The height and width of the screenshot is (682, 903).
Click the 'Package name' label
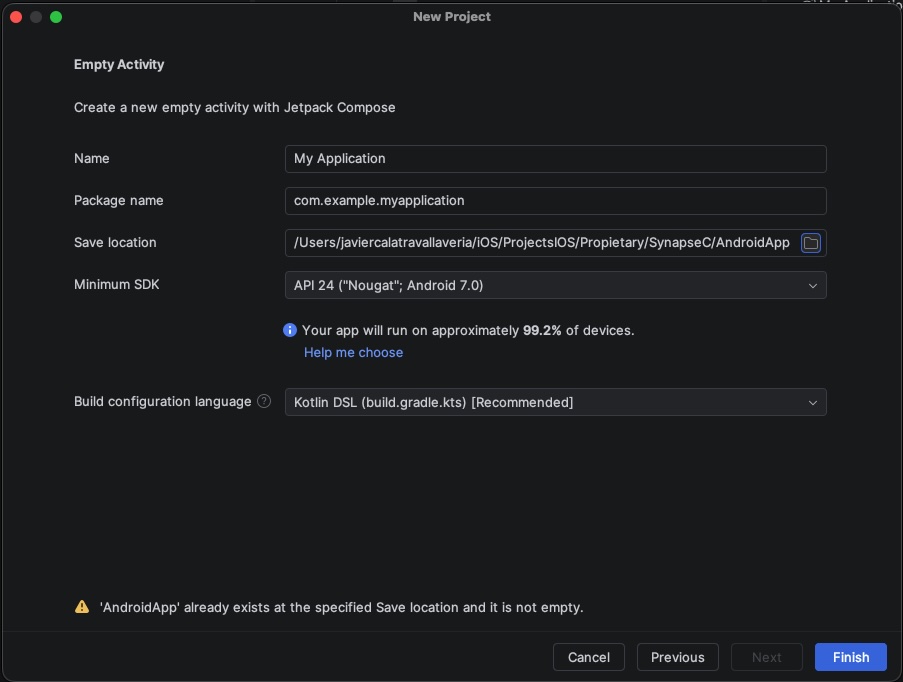pyautogui.click(x=119, y=200)
